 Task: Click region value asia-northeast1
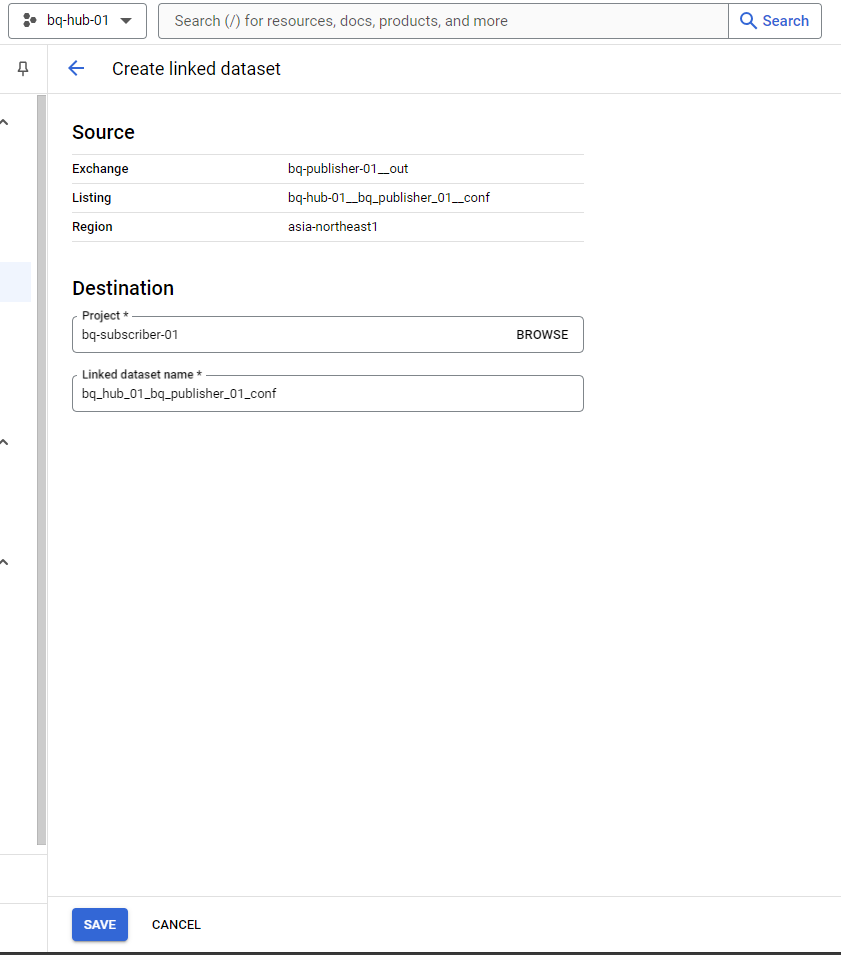pos(333,227)
